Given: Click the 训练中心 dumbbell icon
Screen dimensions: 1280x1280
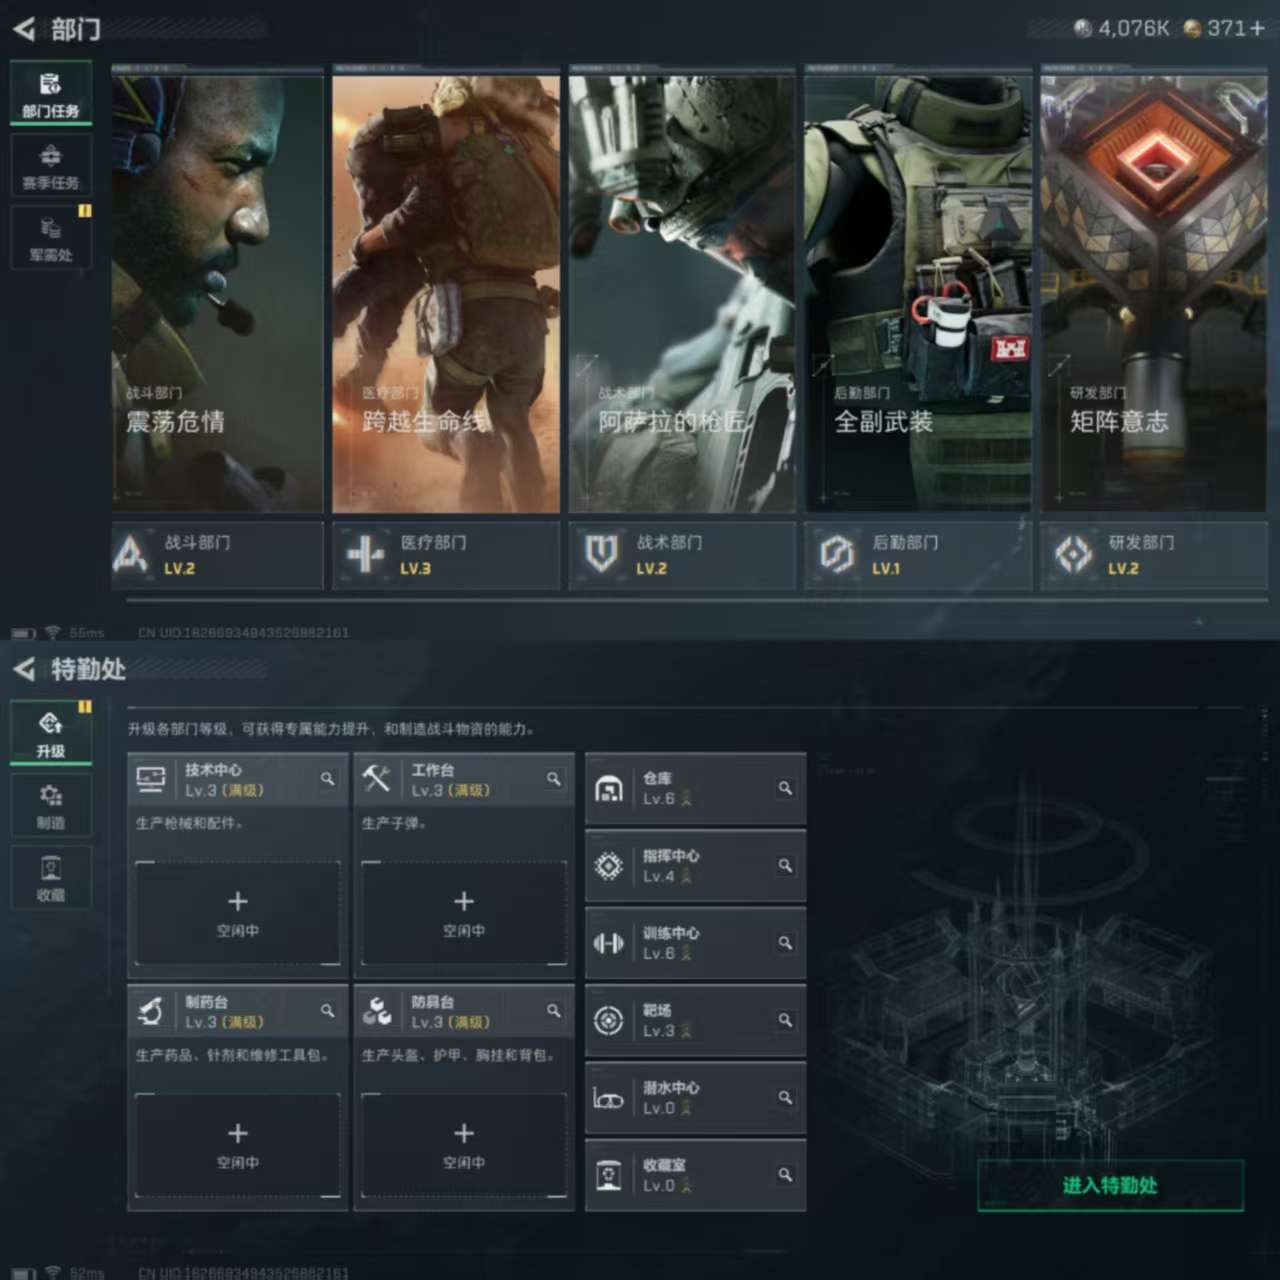Looking at the screenshot, I should pyautogui.click(x=609, y=943).
